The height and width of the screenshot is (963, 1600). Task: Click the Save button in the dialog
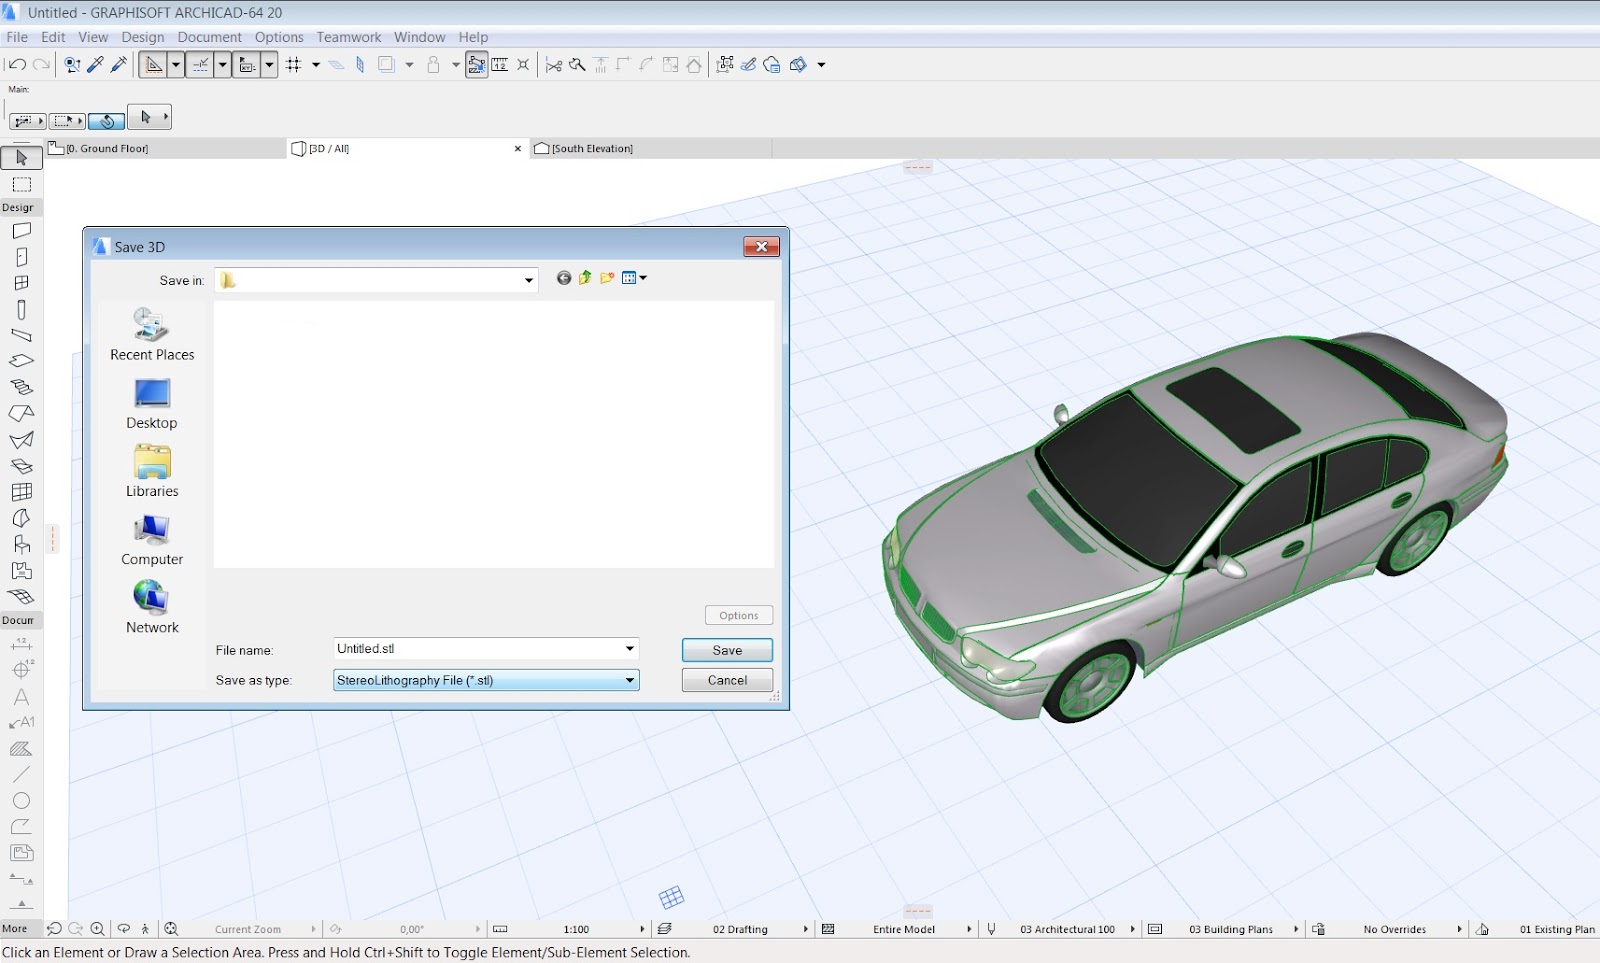click(x=727, y=650)
